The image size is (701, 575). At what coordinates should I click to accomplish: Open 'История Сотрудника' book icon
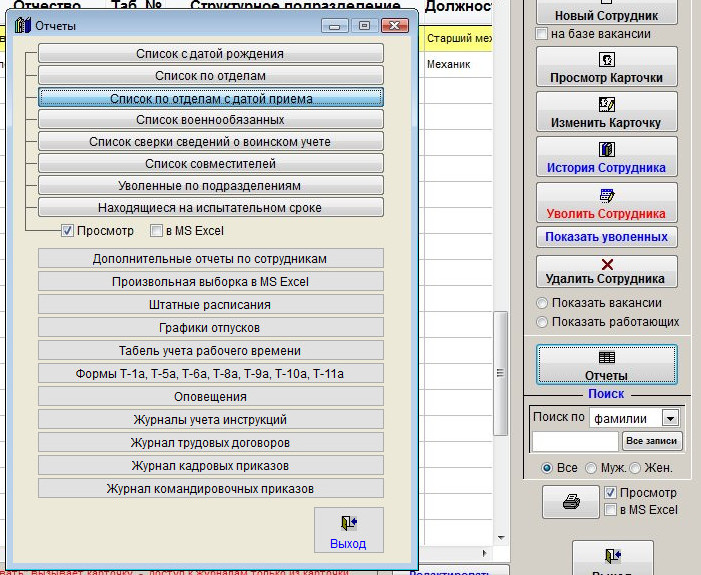pos(607,149)
